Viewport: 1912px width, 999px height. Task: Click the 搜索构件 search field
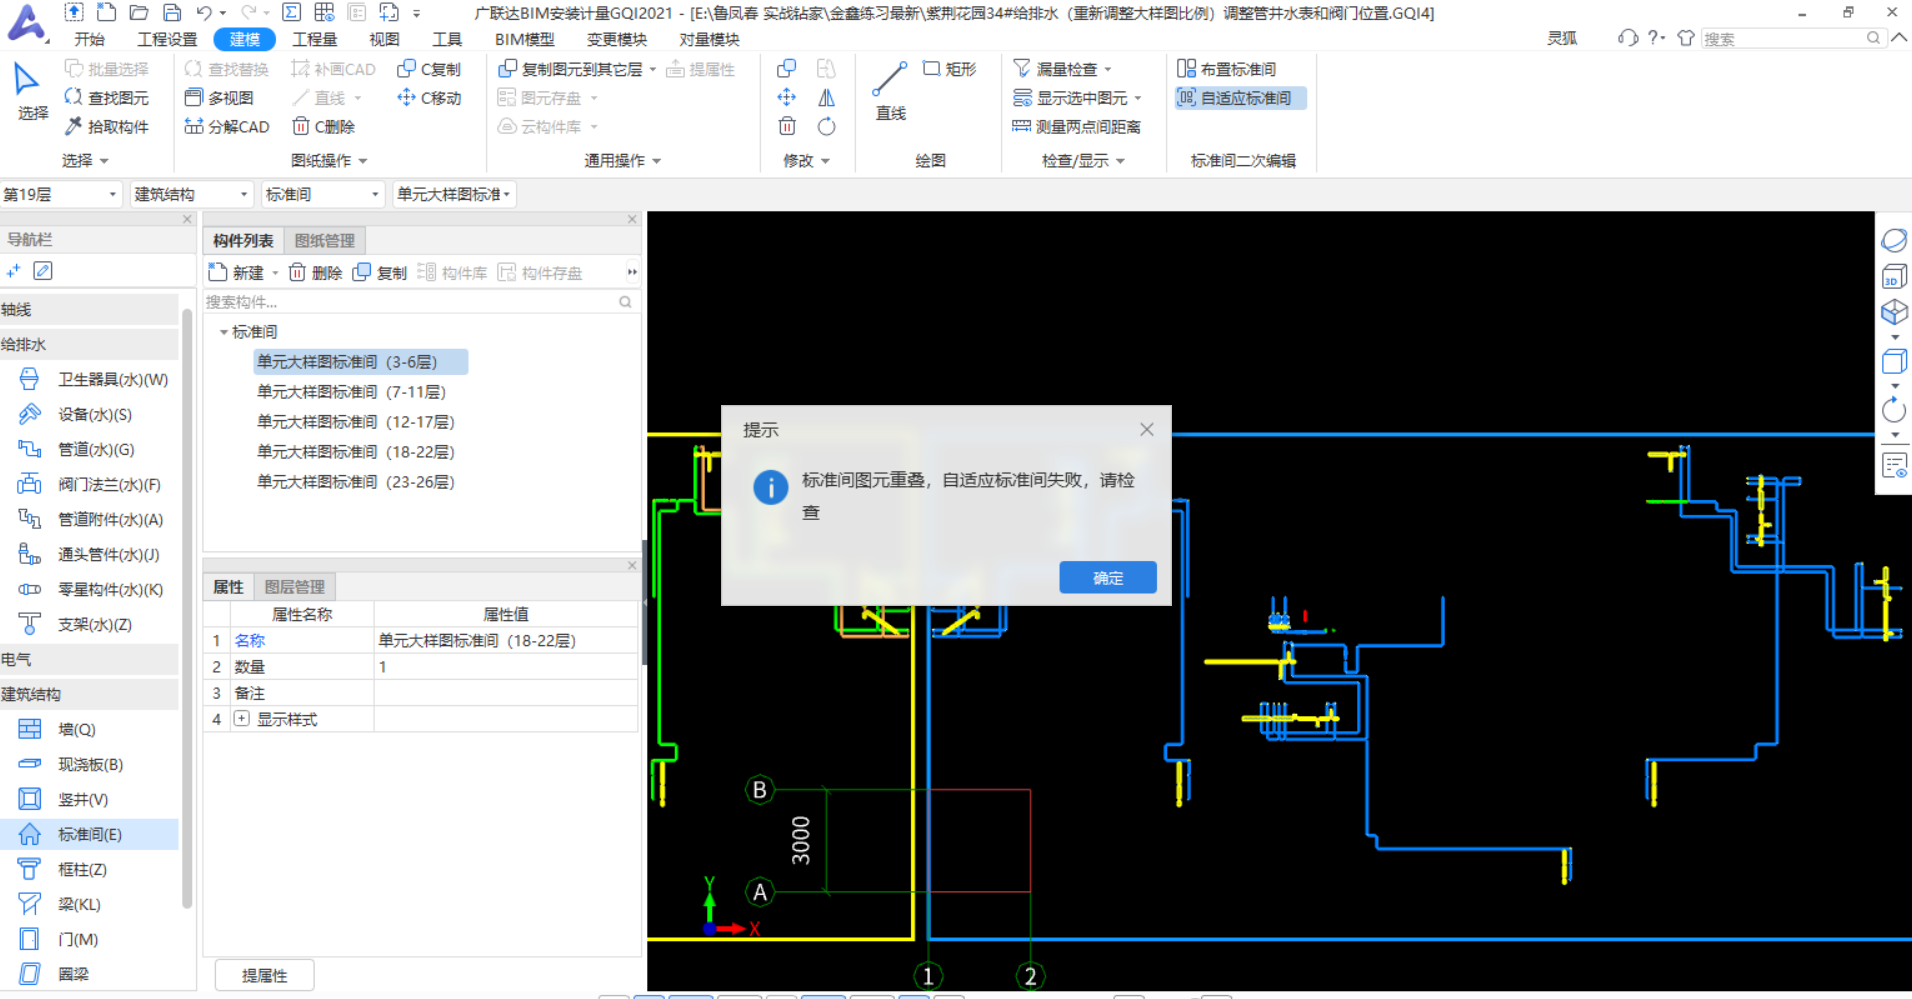click(x=419, y=302)
